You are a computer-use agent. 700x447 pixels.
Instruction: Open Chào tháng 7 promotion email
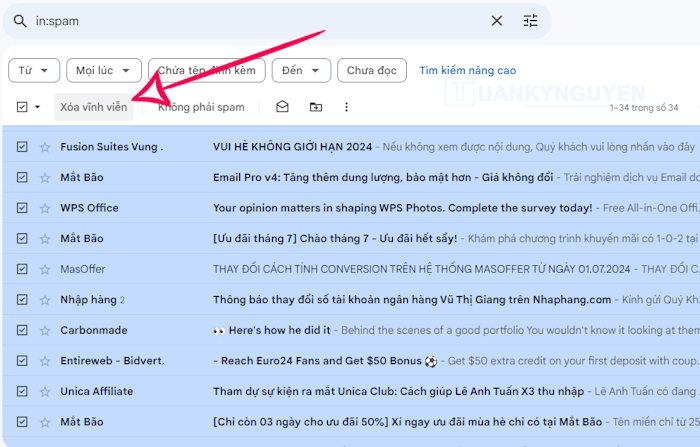pyautogui.click(x=335, y=238)
